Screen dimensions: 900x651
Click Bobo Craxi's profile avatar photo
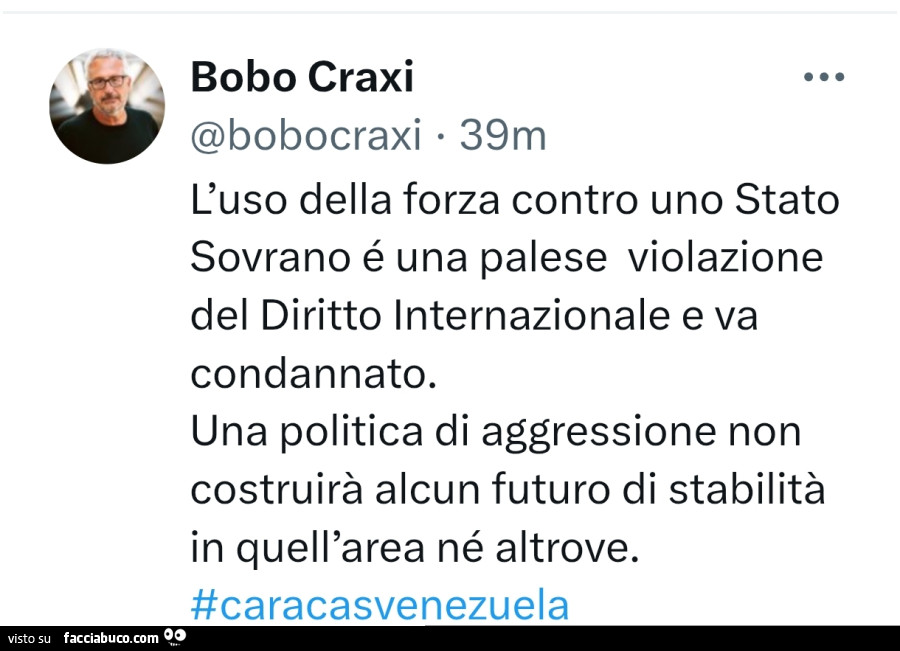(x=107, y=106)
